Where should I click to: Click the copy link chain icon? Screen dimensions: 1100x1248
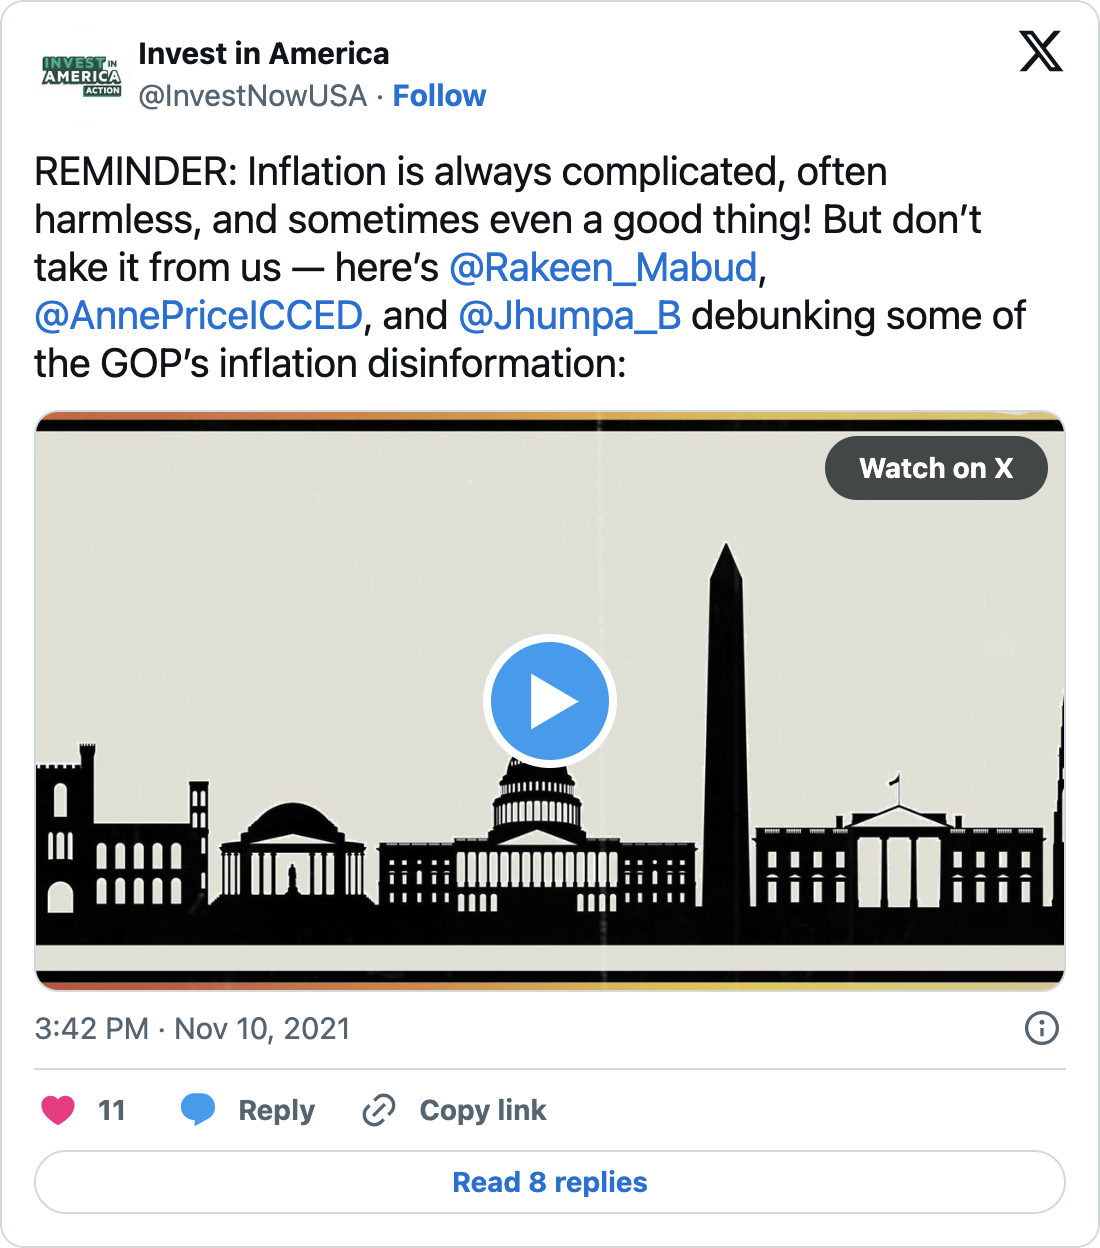(x=379, y=1110)
